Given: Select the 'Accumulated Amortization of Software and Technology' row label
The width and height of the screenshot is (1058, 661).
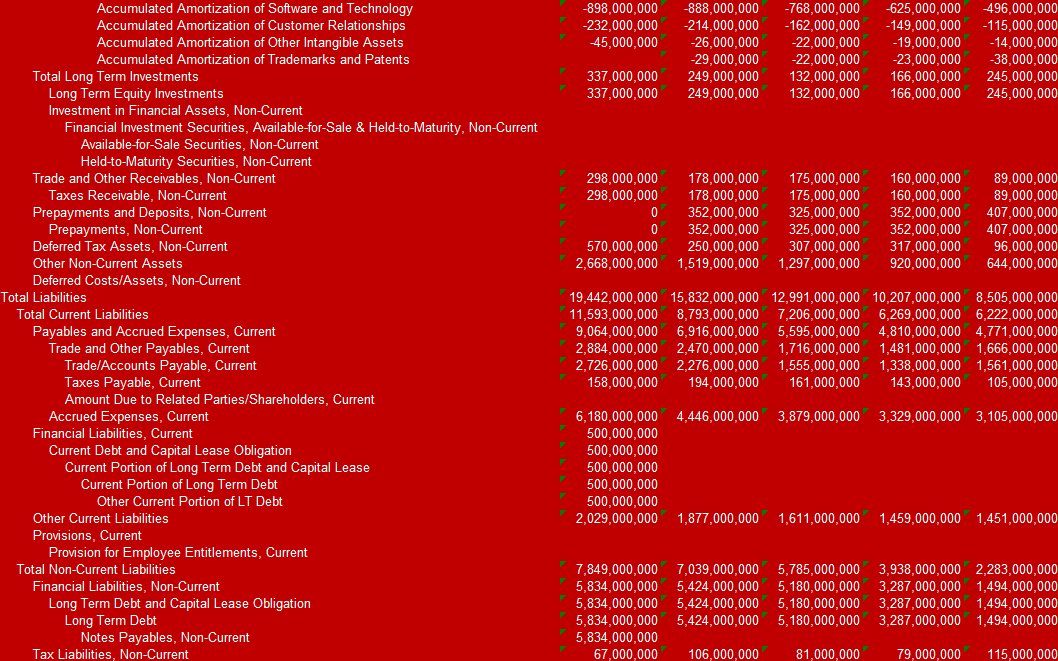Looking at the screenshot, I should pyautogui.click(x=254, y=9).
